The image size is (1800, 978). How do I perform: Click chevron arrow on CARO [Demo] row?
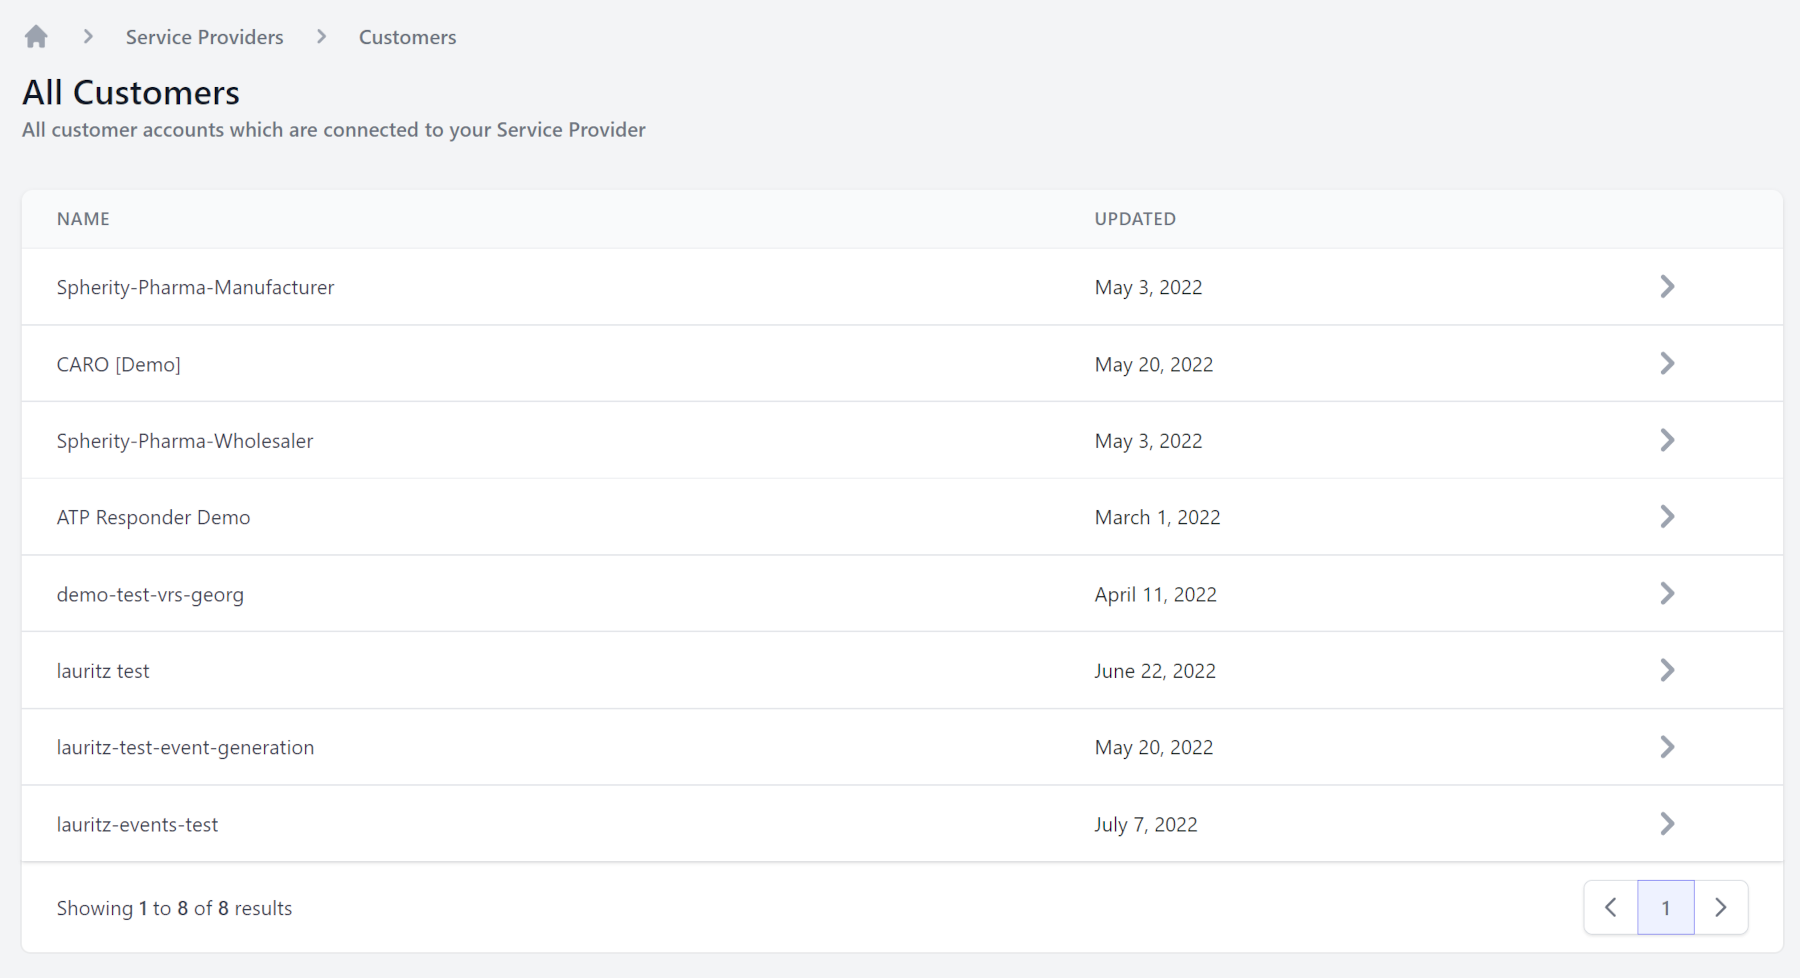[1666, 364]
